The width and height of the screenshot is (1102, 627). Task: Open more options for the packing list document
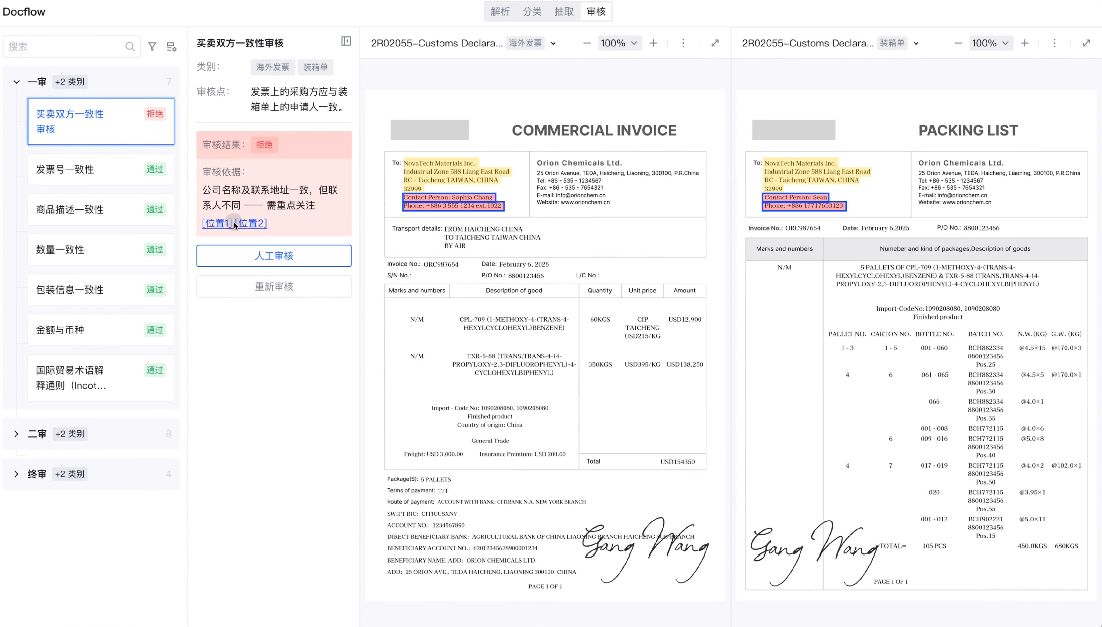point(1054,43)
